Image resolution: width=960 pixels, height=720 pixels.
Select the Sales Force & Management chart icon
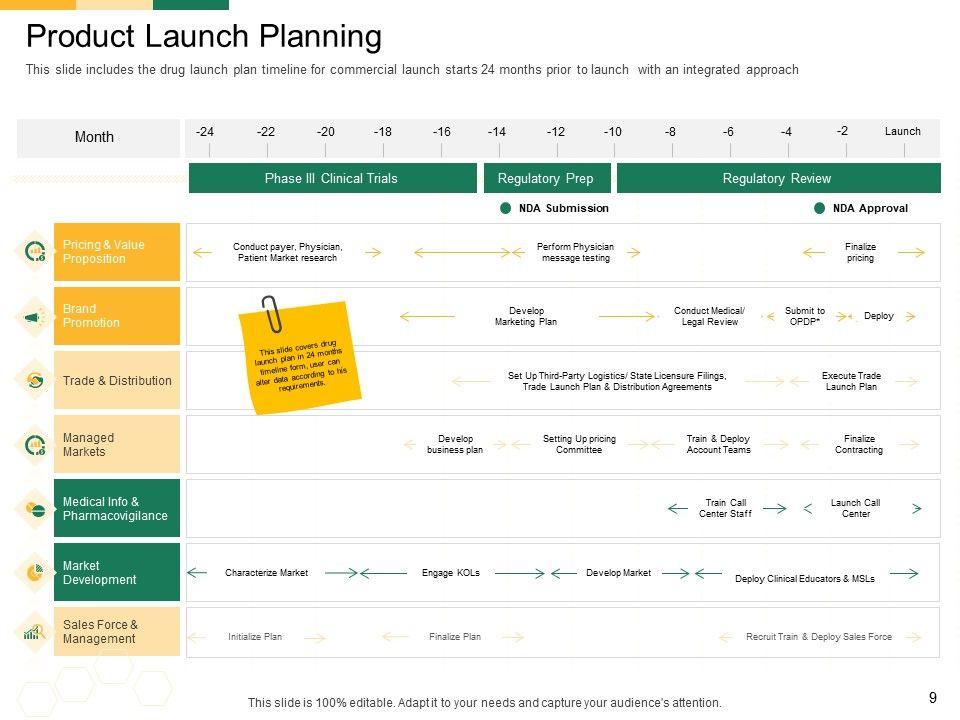pyautogui.click(x=35, y=632)
